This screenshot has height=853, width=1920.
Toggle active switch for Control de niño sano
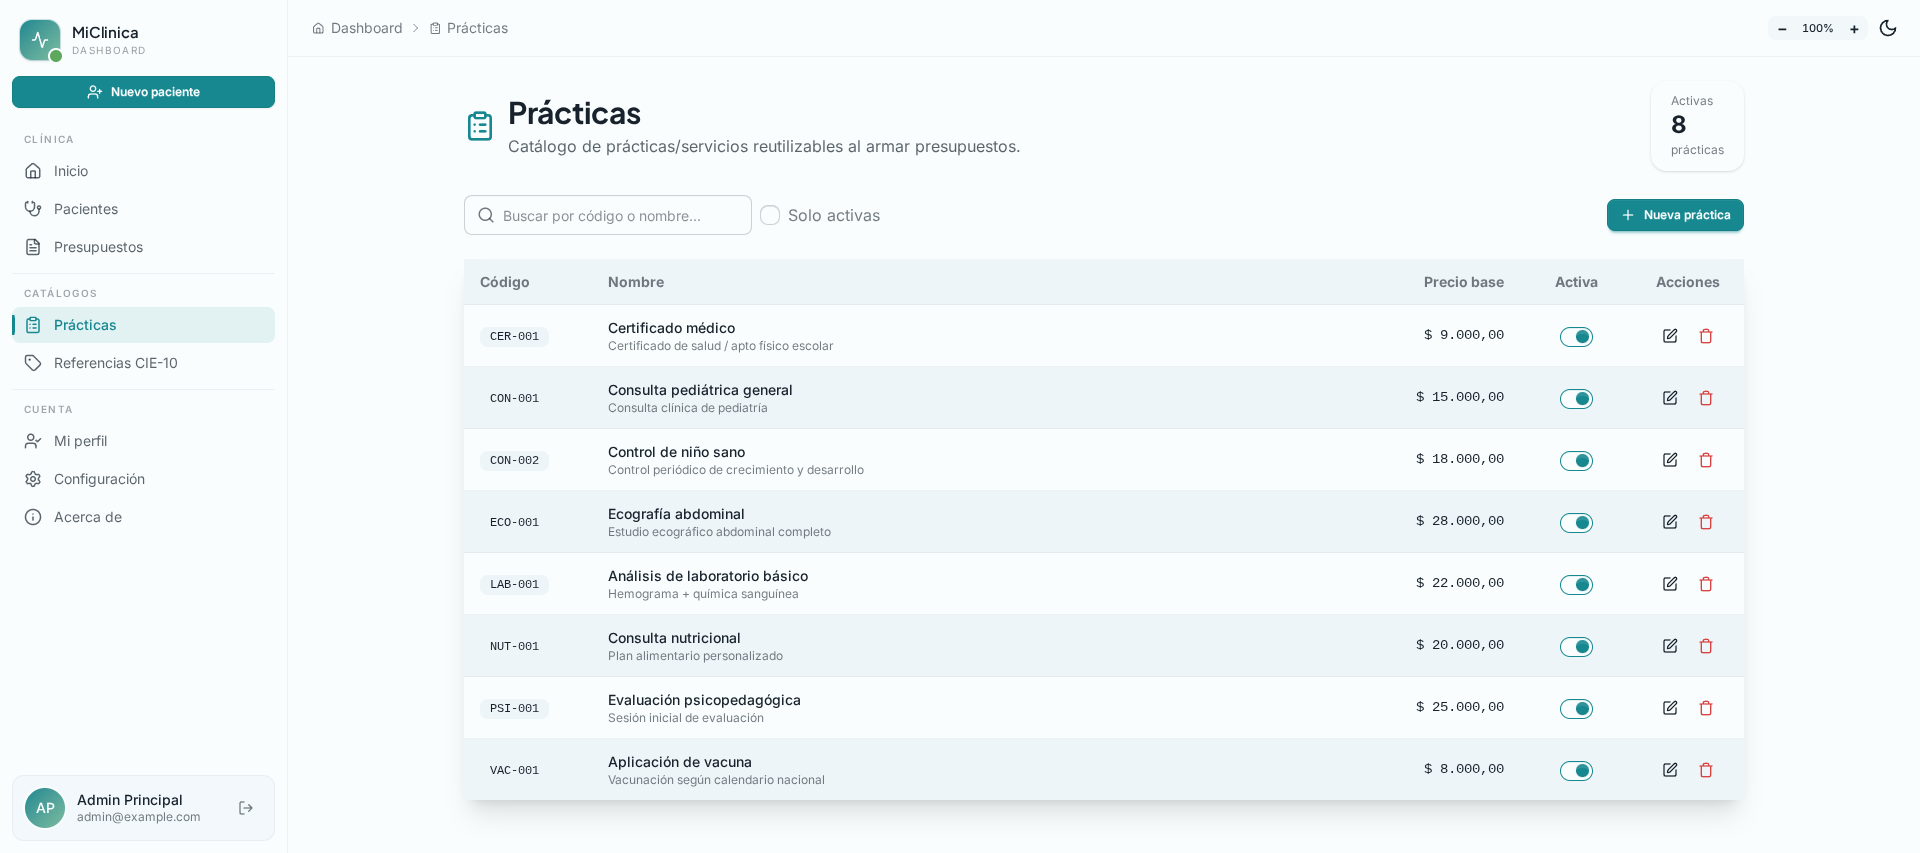[x=1576, y=461]
